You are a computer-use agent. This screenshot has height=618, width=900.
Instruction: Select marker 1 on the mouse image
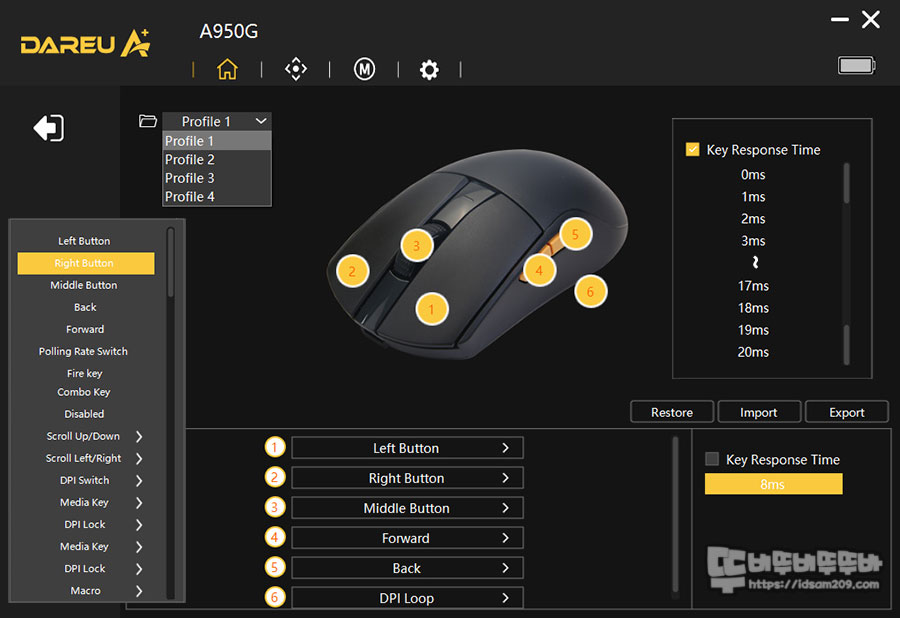[432, 309]
